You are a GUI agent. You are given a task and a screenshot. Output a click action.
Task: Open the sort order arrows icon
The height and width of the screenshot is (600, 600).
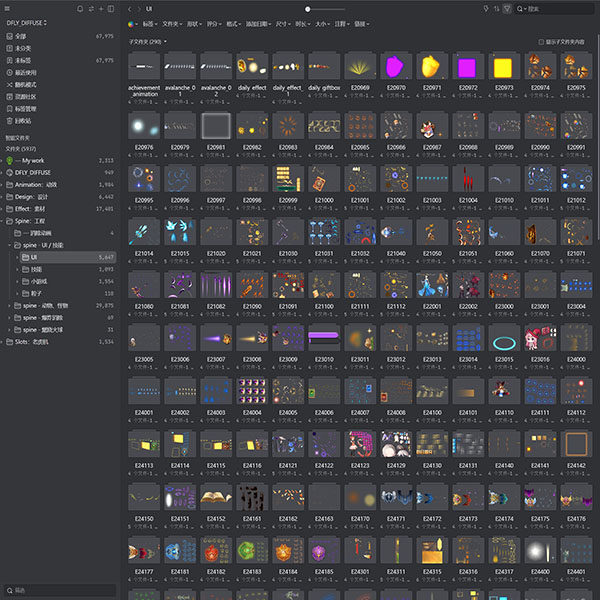click(496, 8)
